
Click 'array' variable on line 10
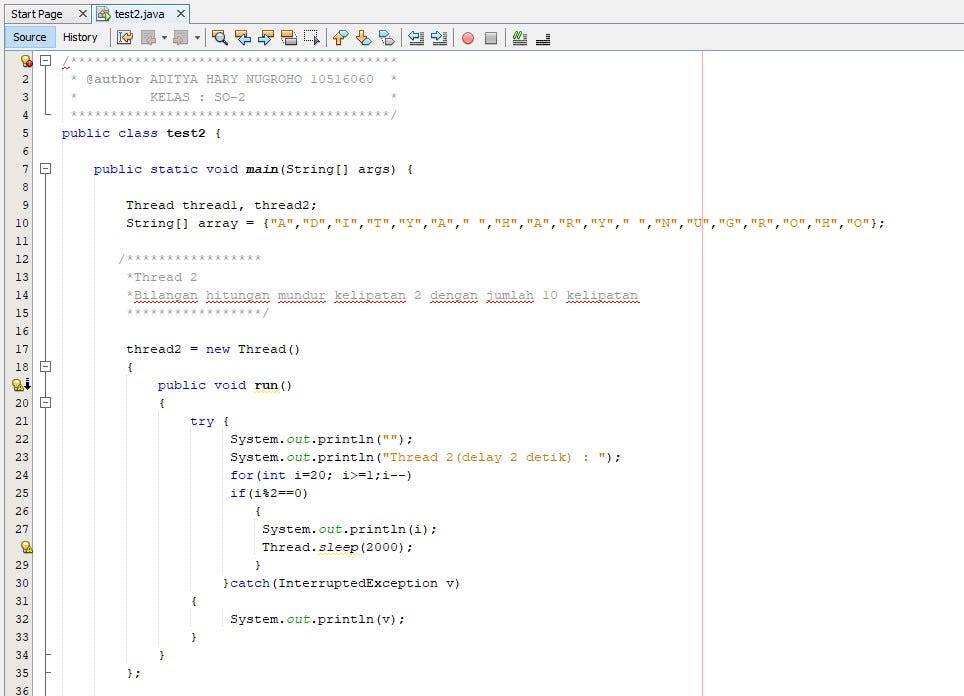click(x=218, y=223)
